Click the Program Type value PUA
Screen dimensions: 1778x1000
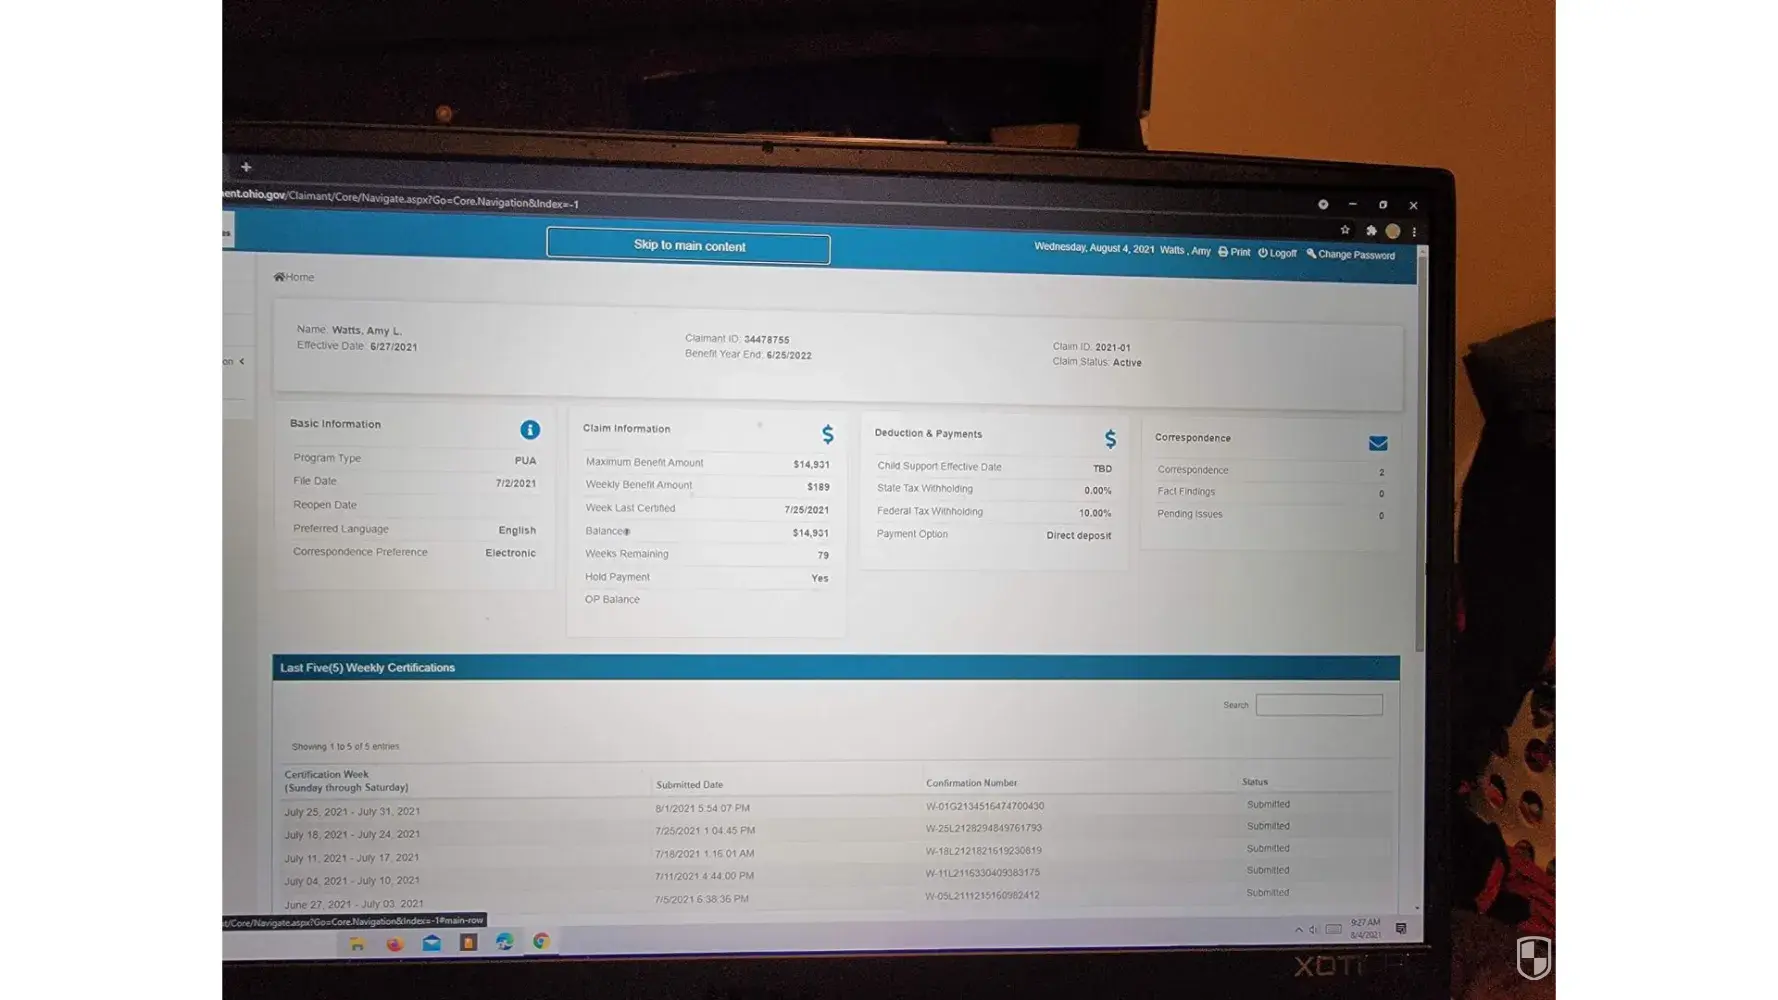[x=525, y=461]
